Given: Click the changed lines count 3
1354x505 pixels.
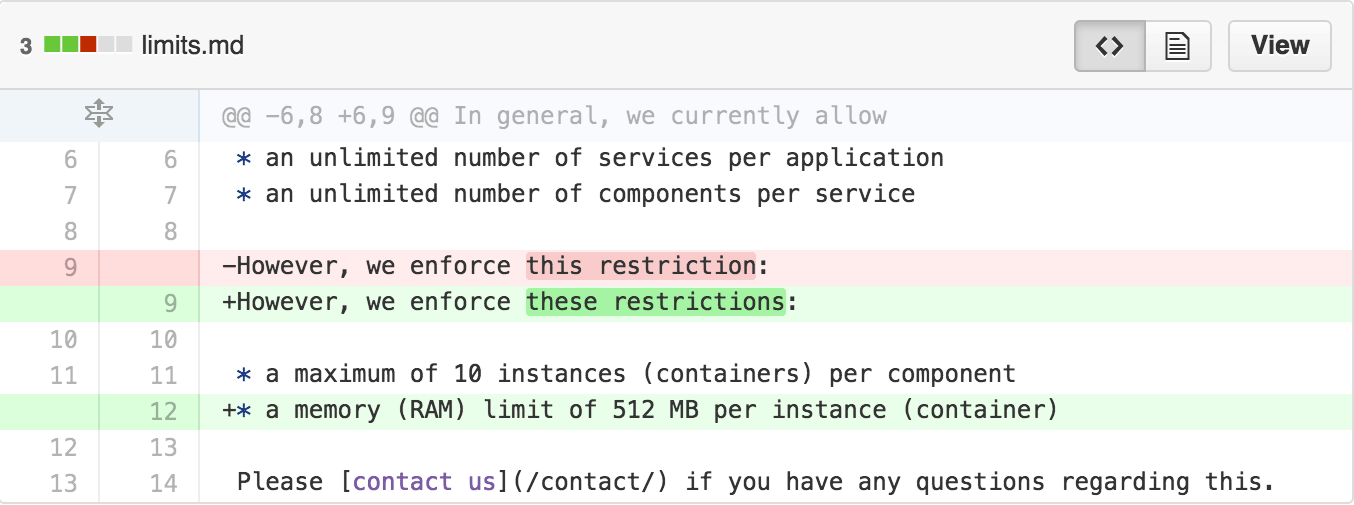Looking at the screenshot, I should point(26,46).
